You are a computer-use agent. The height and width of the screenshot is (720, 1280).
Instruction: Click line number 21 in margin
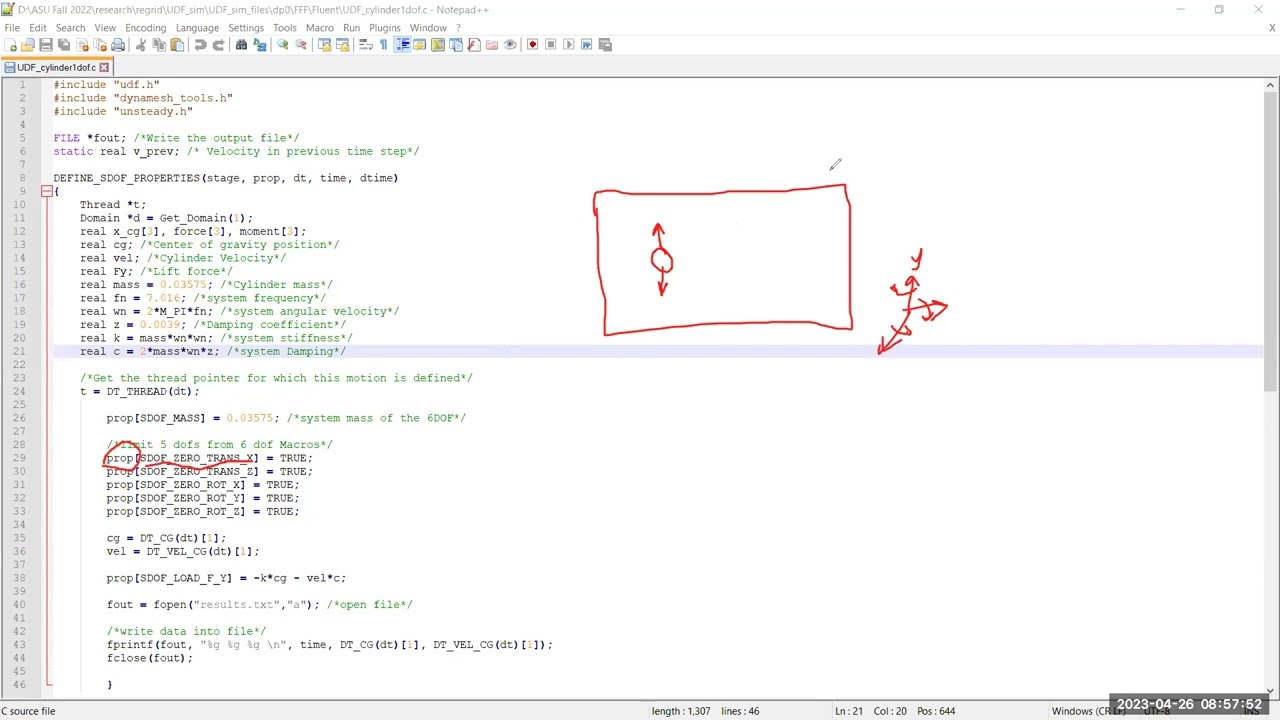point(19,351)
